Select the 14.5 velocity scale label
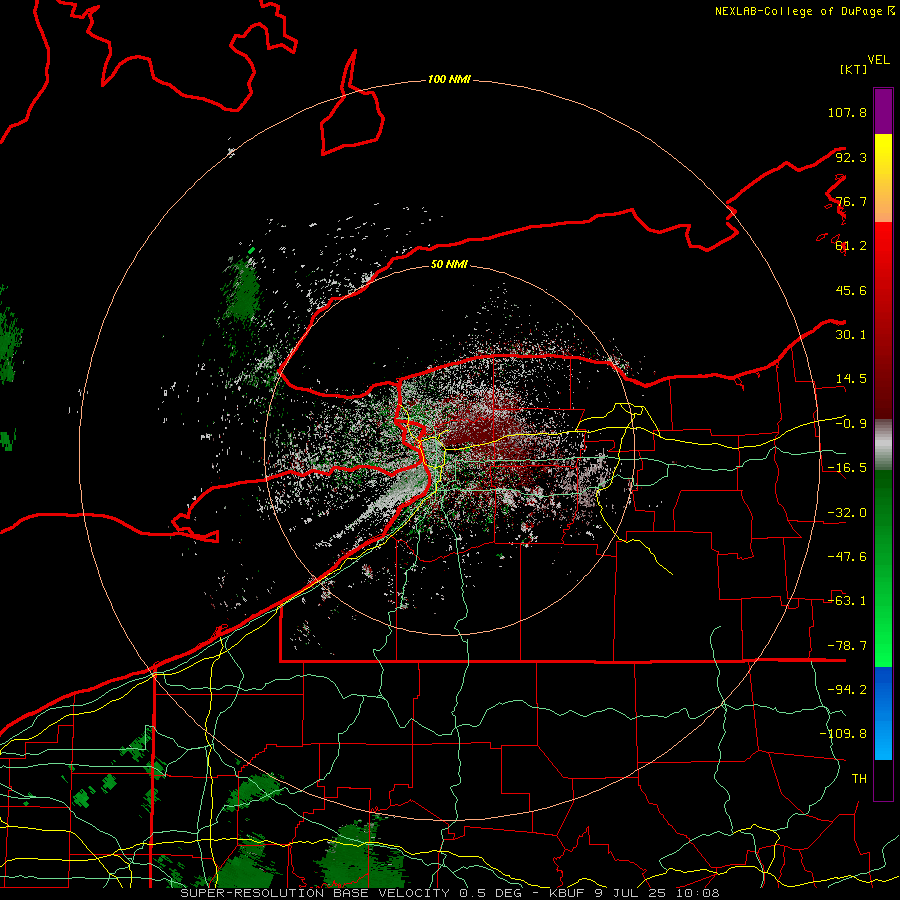The image size is (900, 900). (851, 379)
